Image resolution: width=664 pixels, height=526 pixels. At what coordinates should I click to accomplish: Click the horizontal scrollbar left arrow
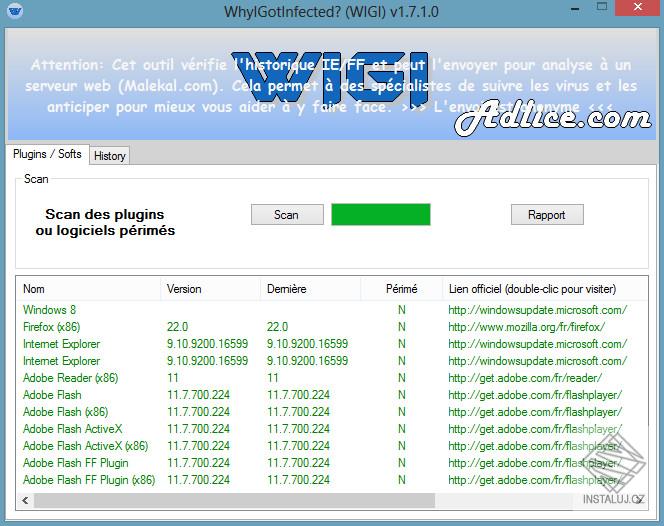click(x=25, y=500)
